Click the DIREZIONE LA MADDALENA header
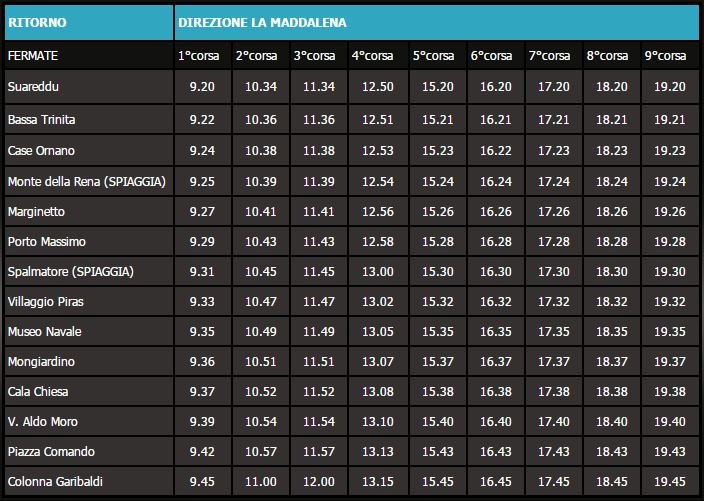 [x=262, y=21]
